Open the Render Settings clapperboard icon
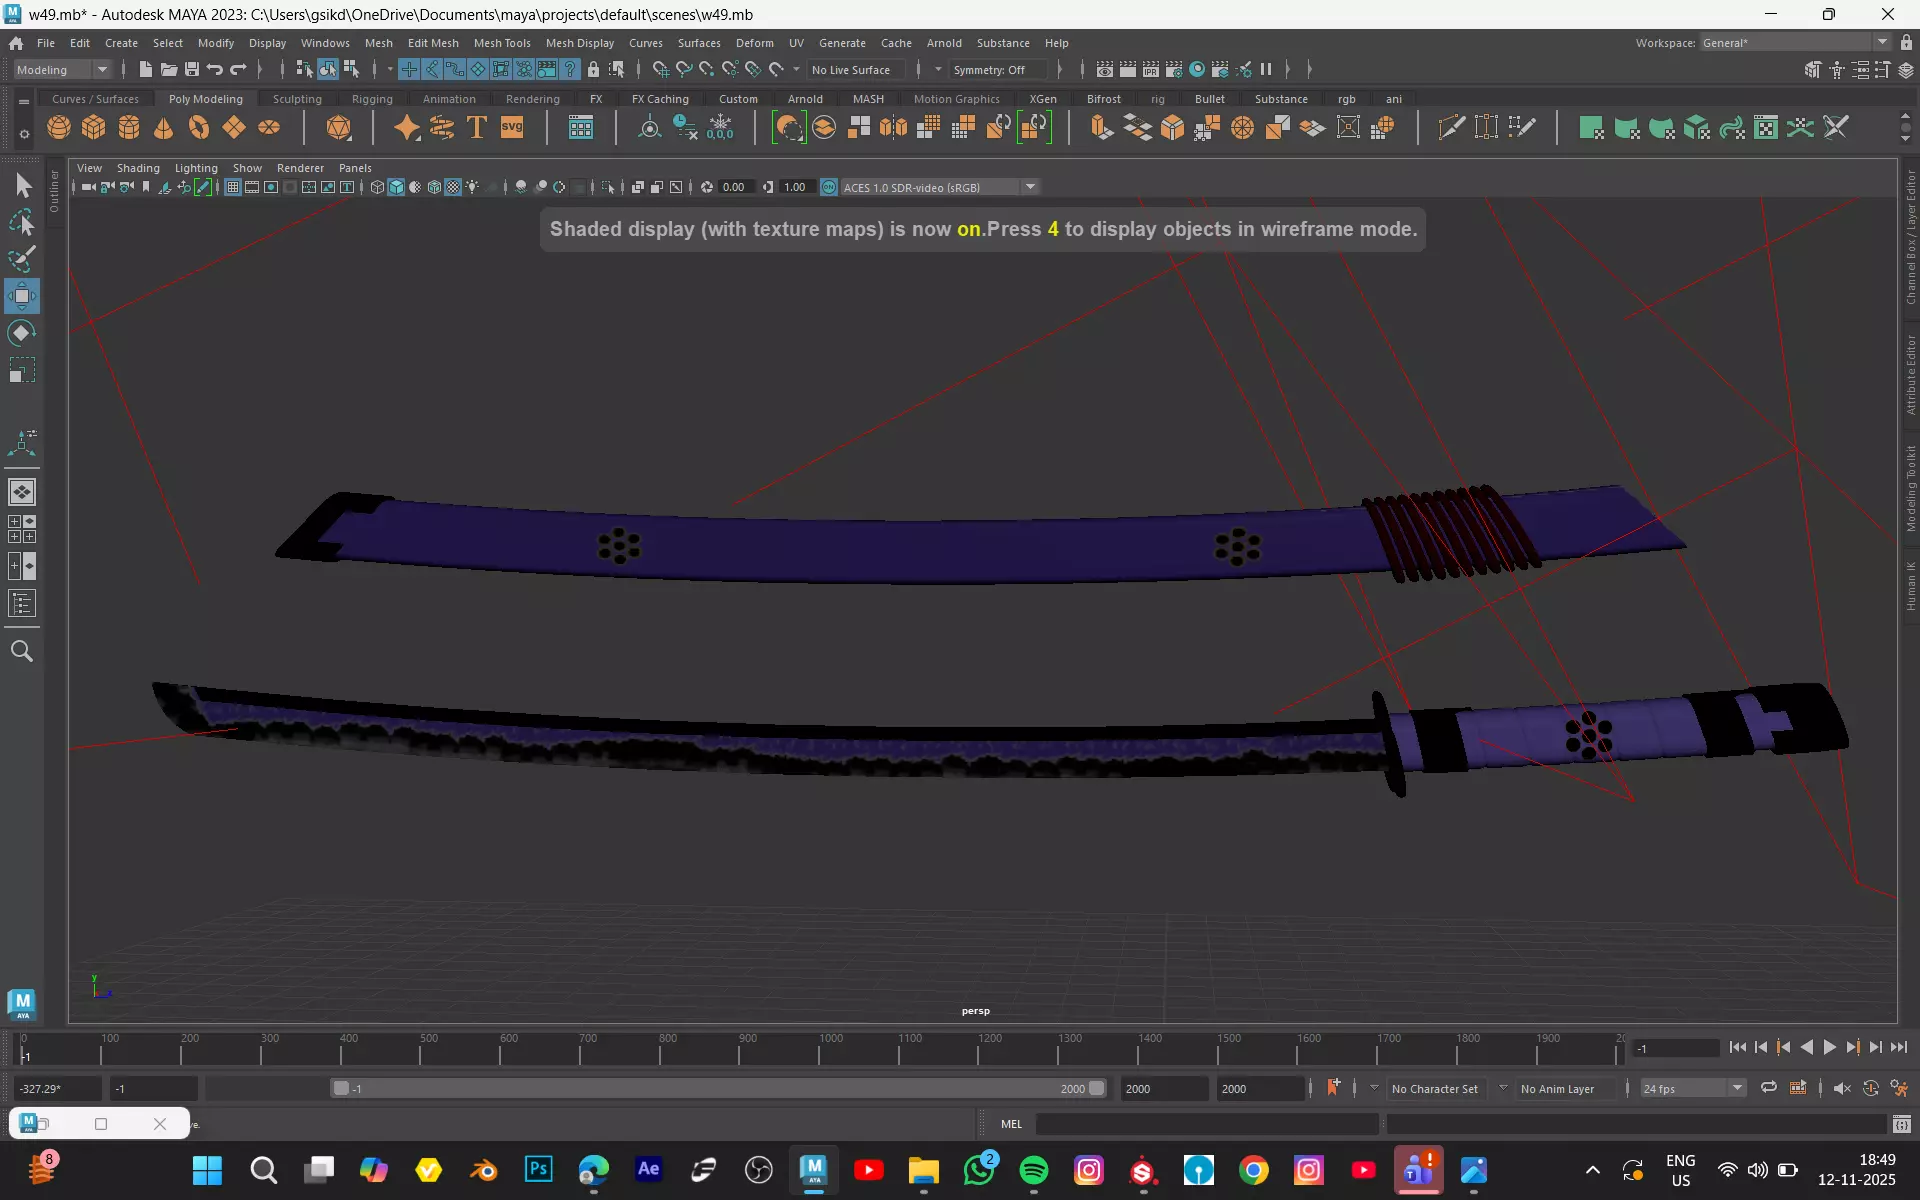This screenshot has height=1200, width=1920. [x=1174, y=69]
